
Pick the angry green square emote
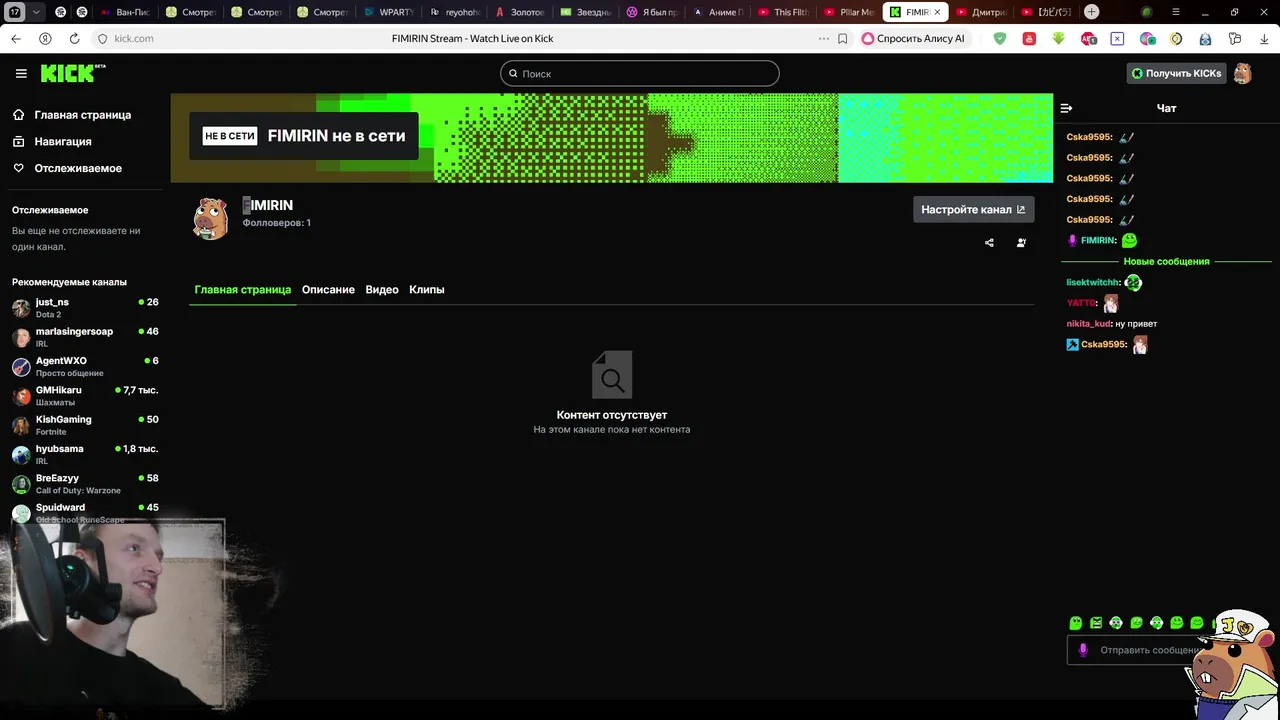pyautogui.click(x=1096, y=623)
